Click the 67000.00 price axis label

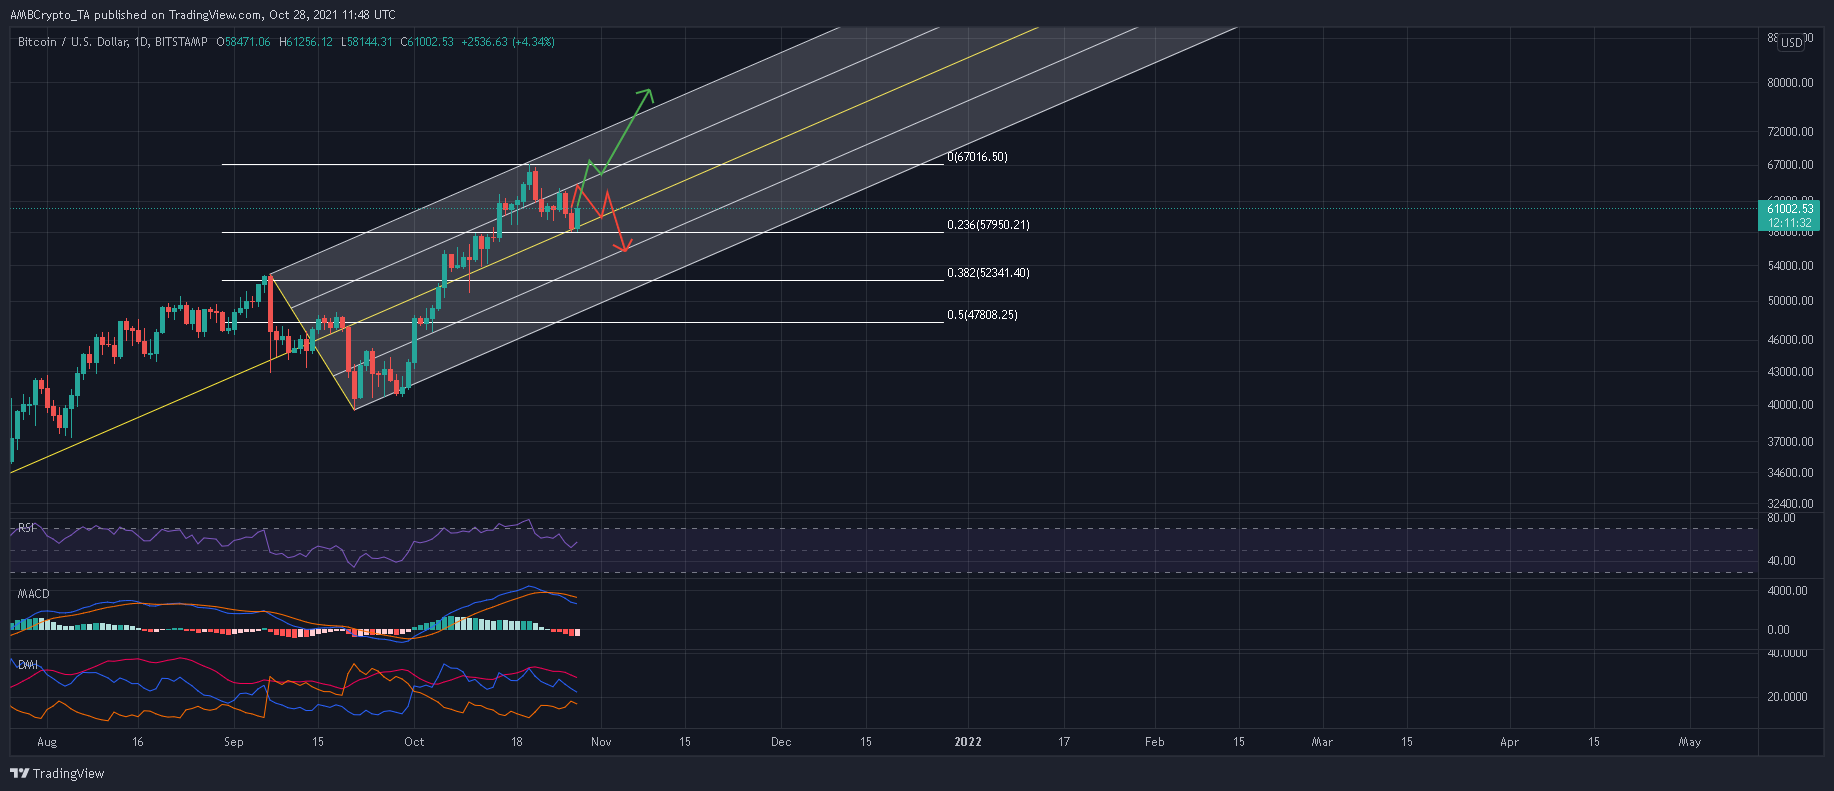tap(1790, 165)
